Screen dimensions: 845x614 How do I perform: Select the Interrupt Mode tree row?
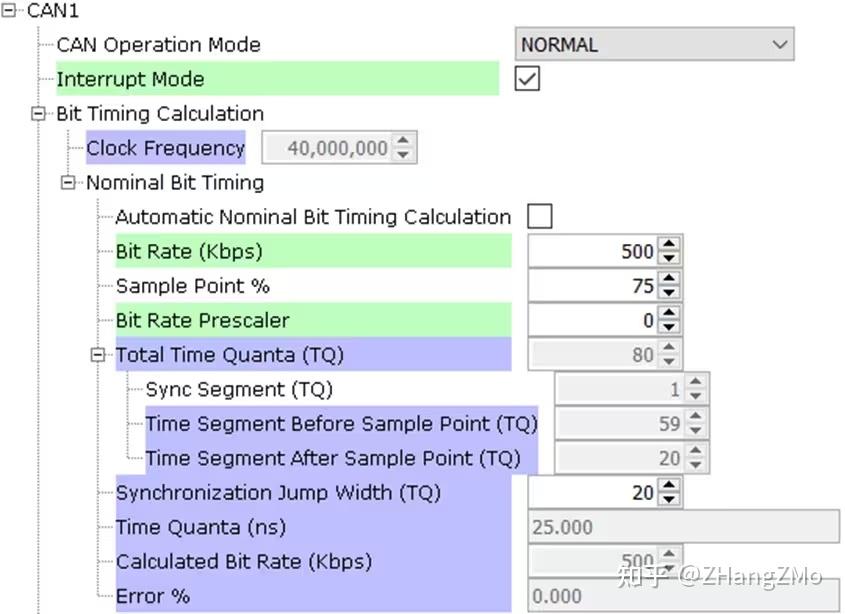[130, 79]
